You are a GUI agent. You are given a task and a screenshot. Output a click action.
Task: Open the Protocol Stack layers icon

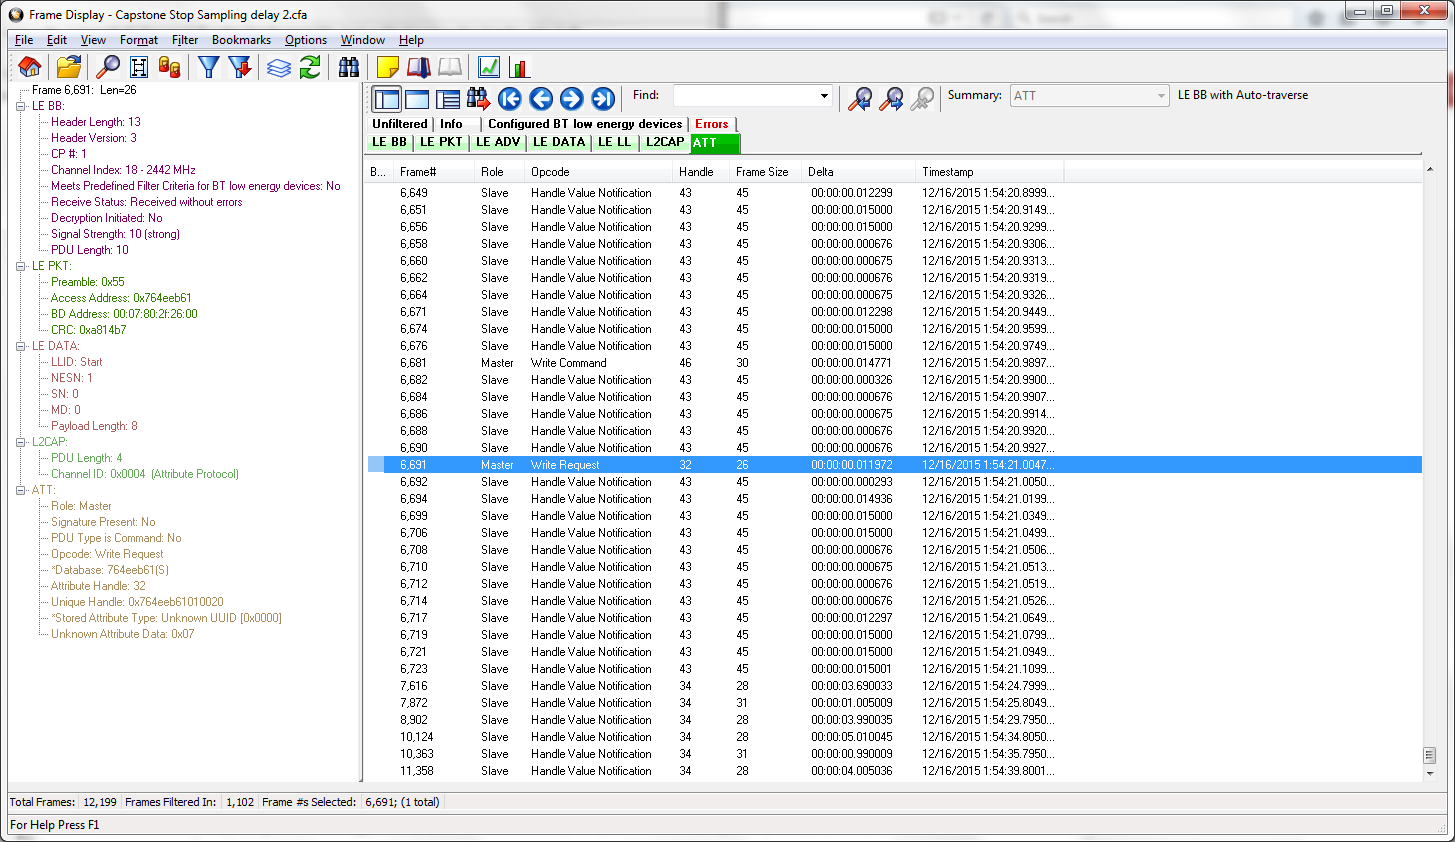click(279, 67)
